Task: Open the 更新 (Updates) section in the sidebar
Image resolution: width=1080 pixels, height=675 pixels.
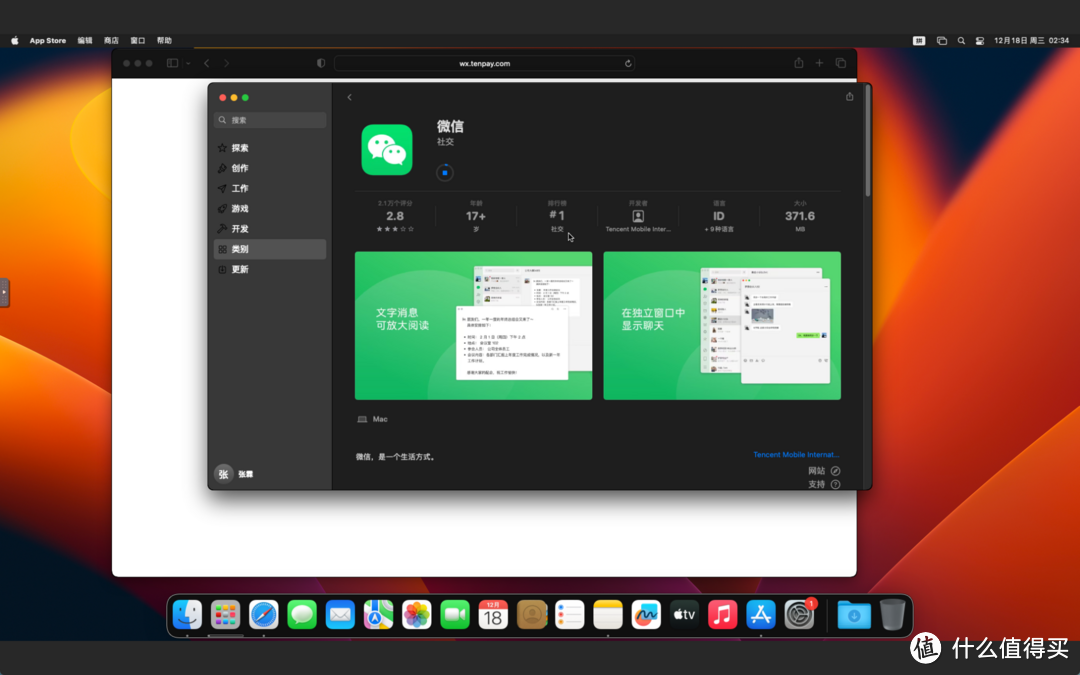Action: (240, 269)
